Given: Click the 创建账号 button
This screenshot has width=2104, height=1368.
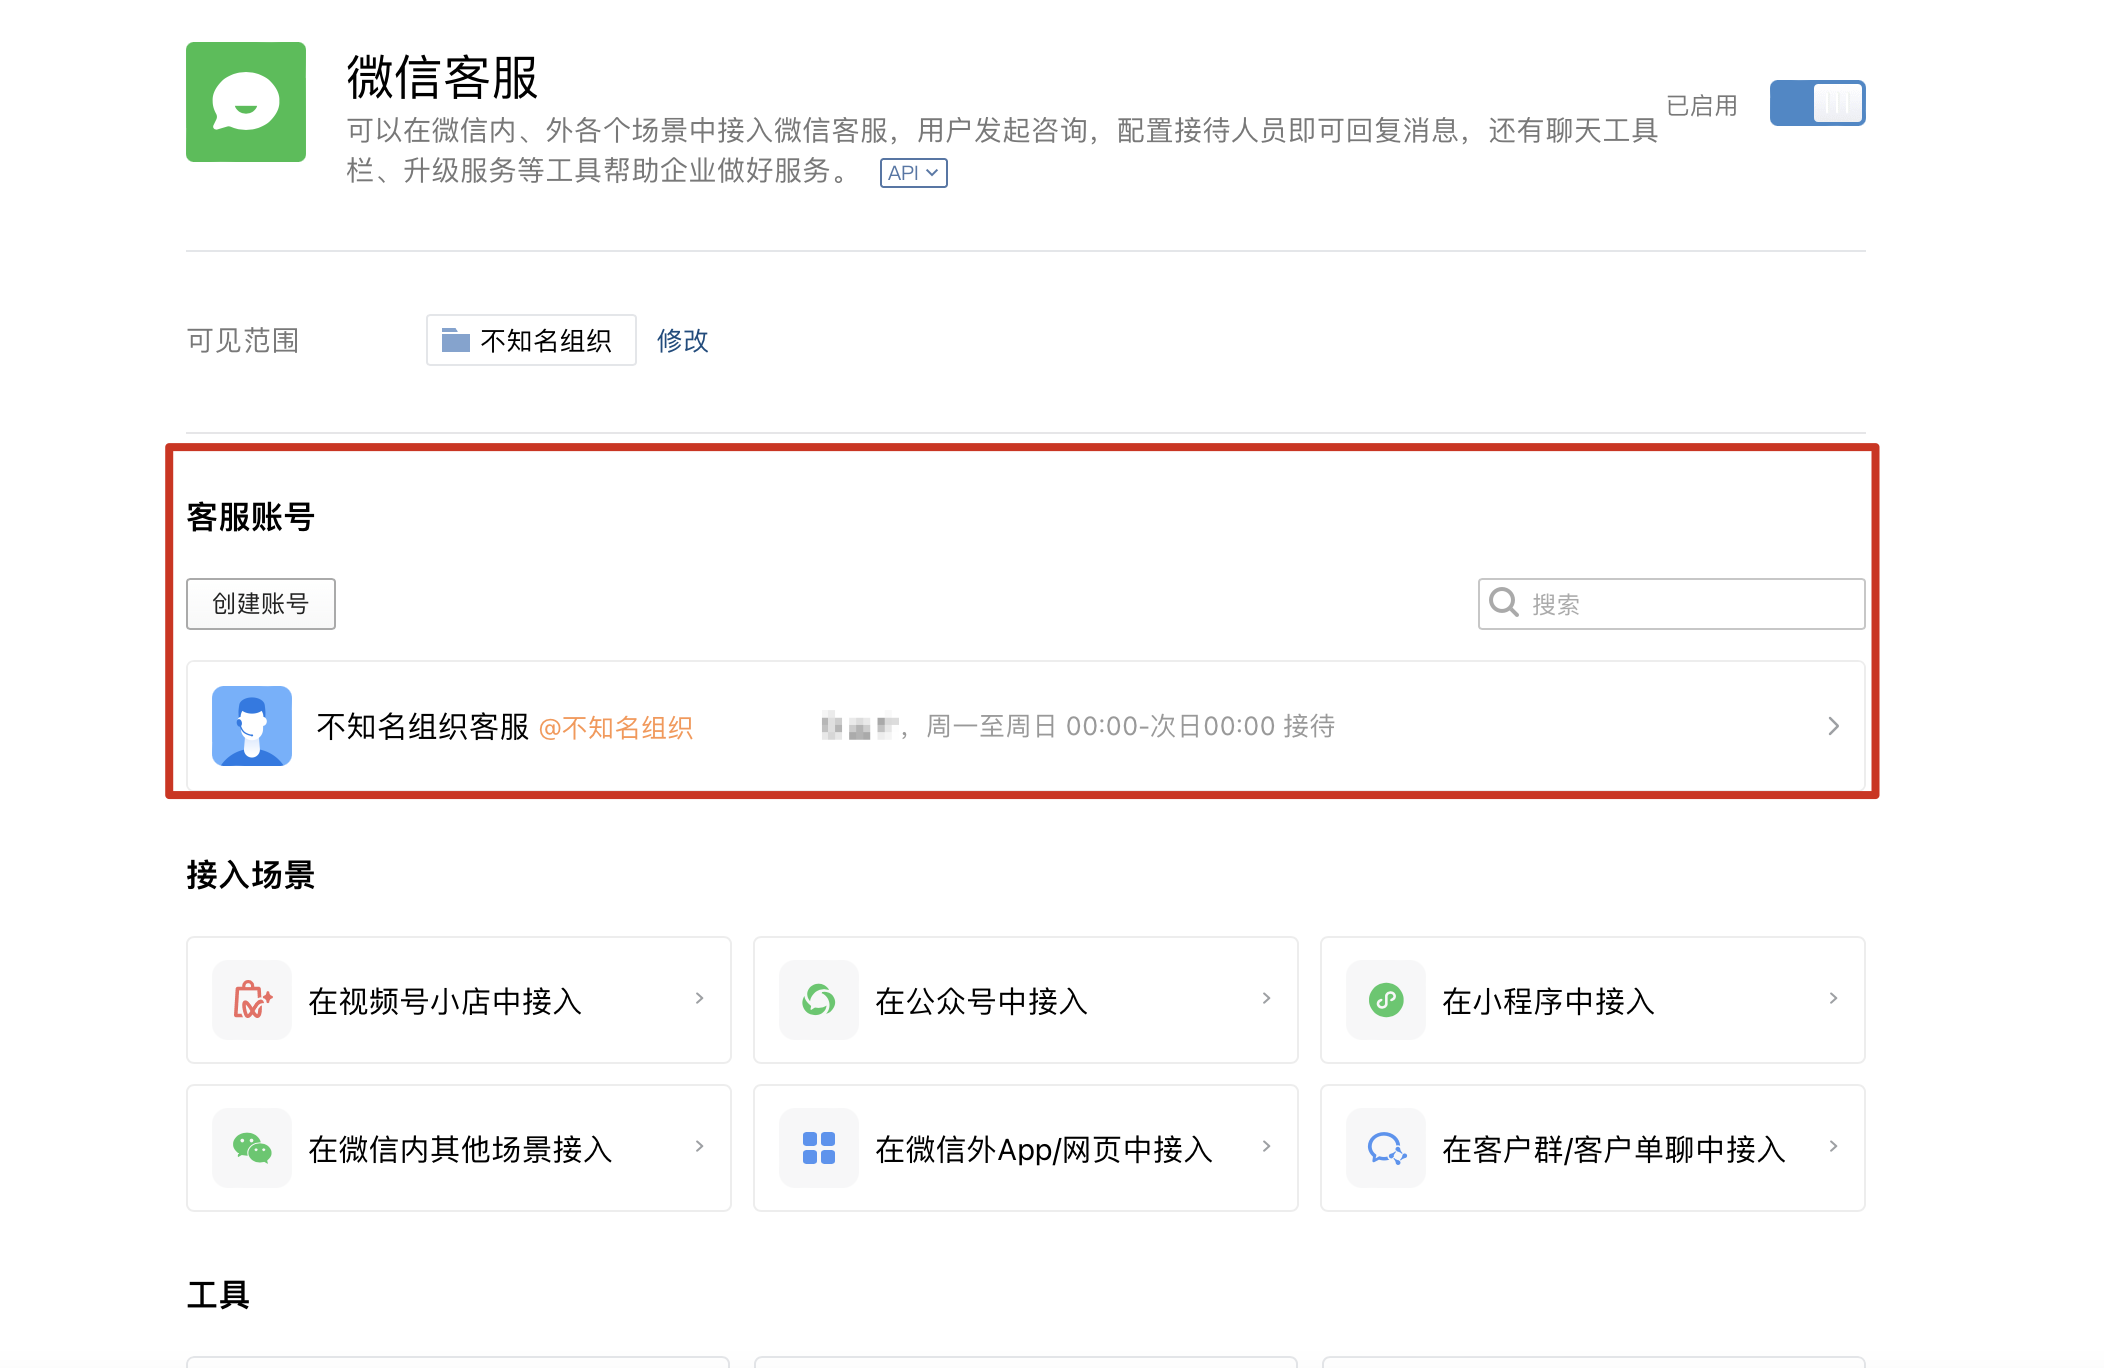Looking at the screenshot, I should pyautogui.click(x=261, y=604).
